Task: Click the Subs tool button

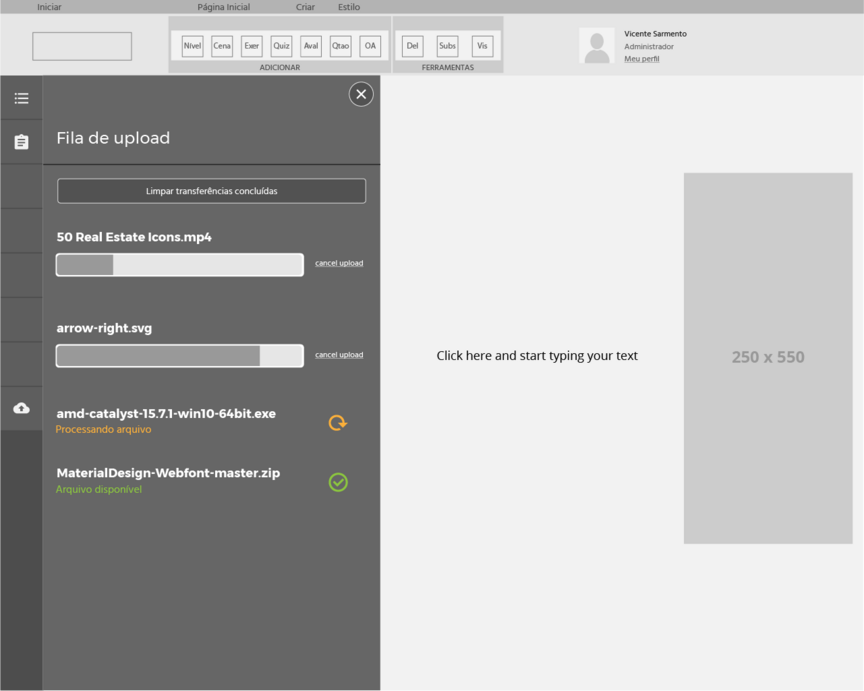Action: click(447, 46)
